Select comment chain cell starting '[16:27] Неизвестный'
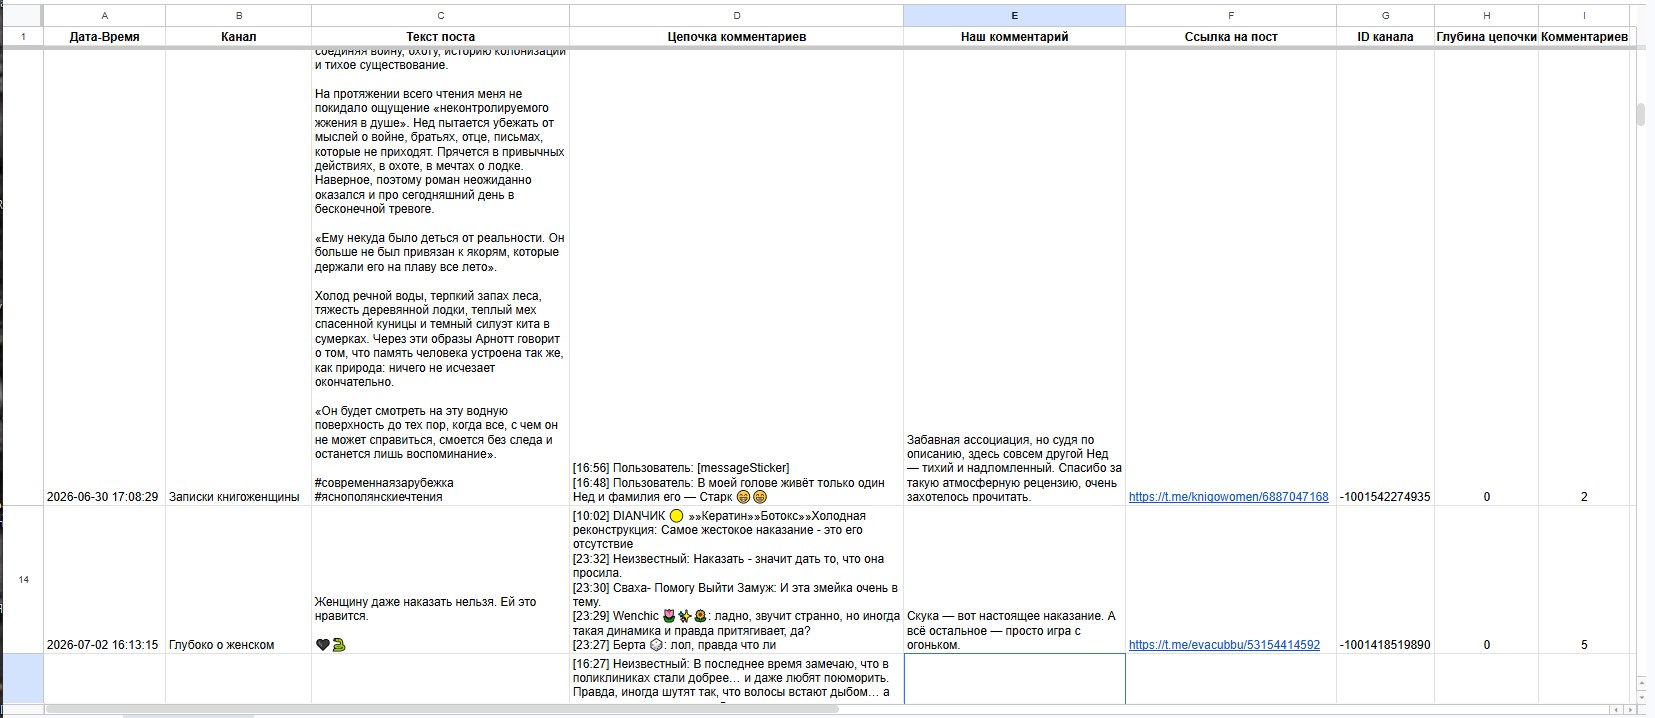 (x=737, y=679)
